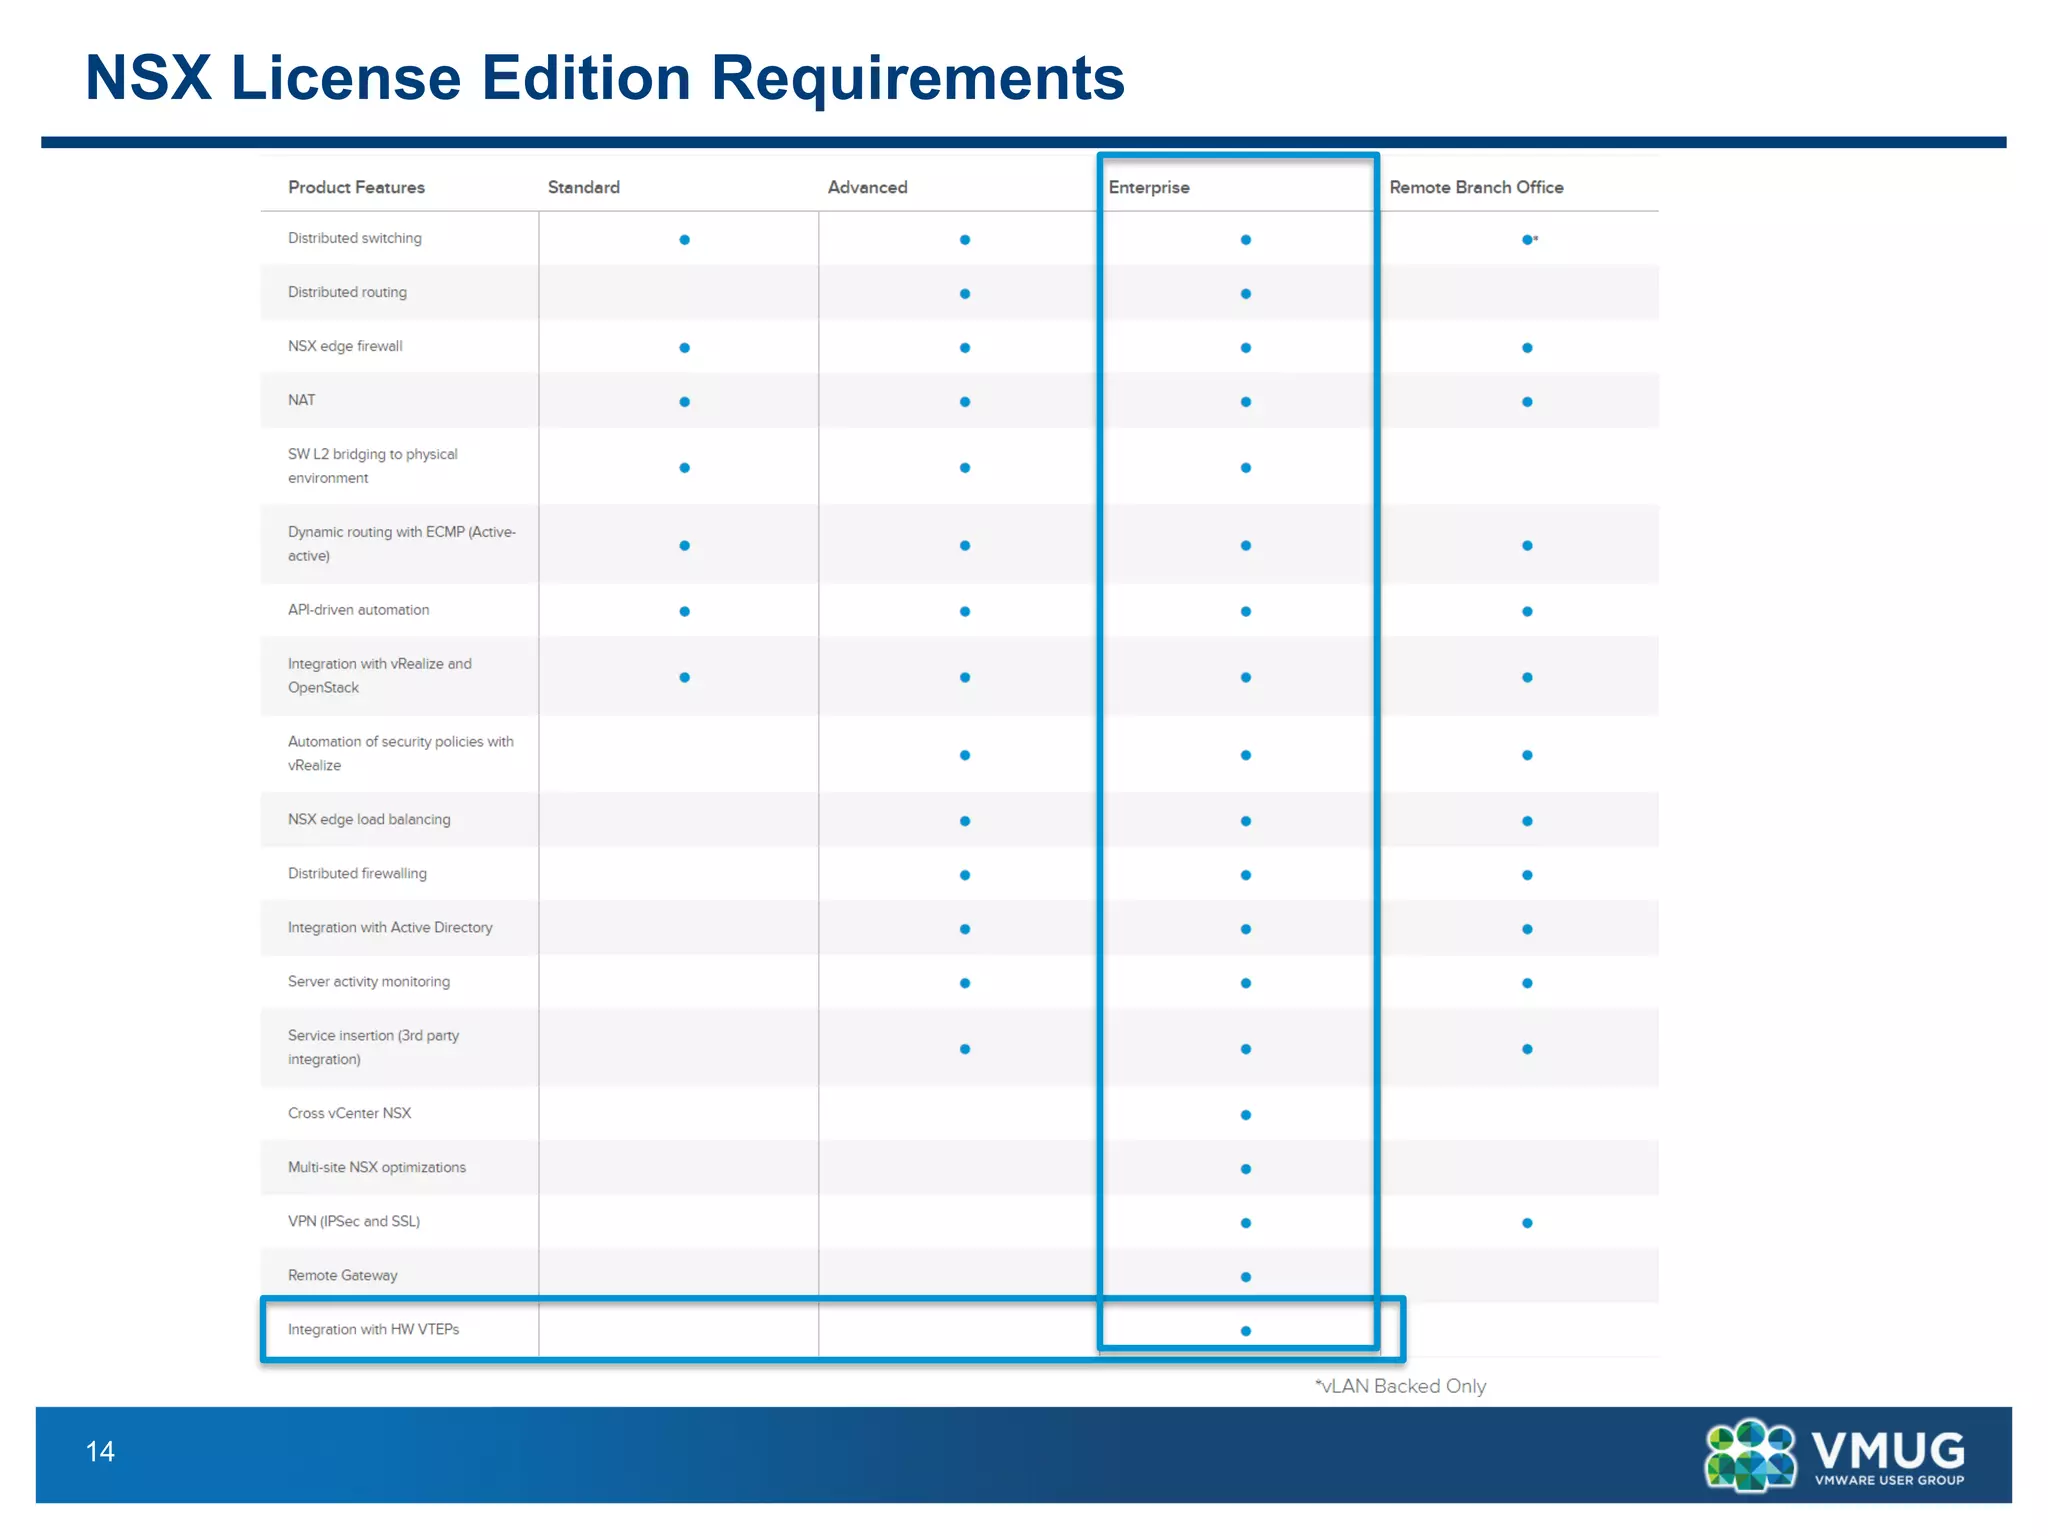Click Remote Branch Office dot for Service insertion

1528,1050
